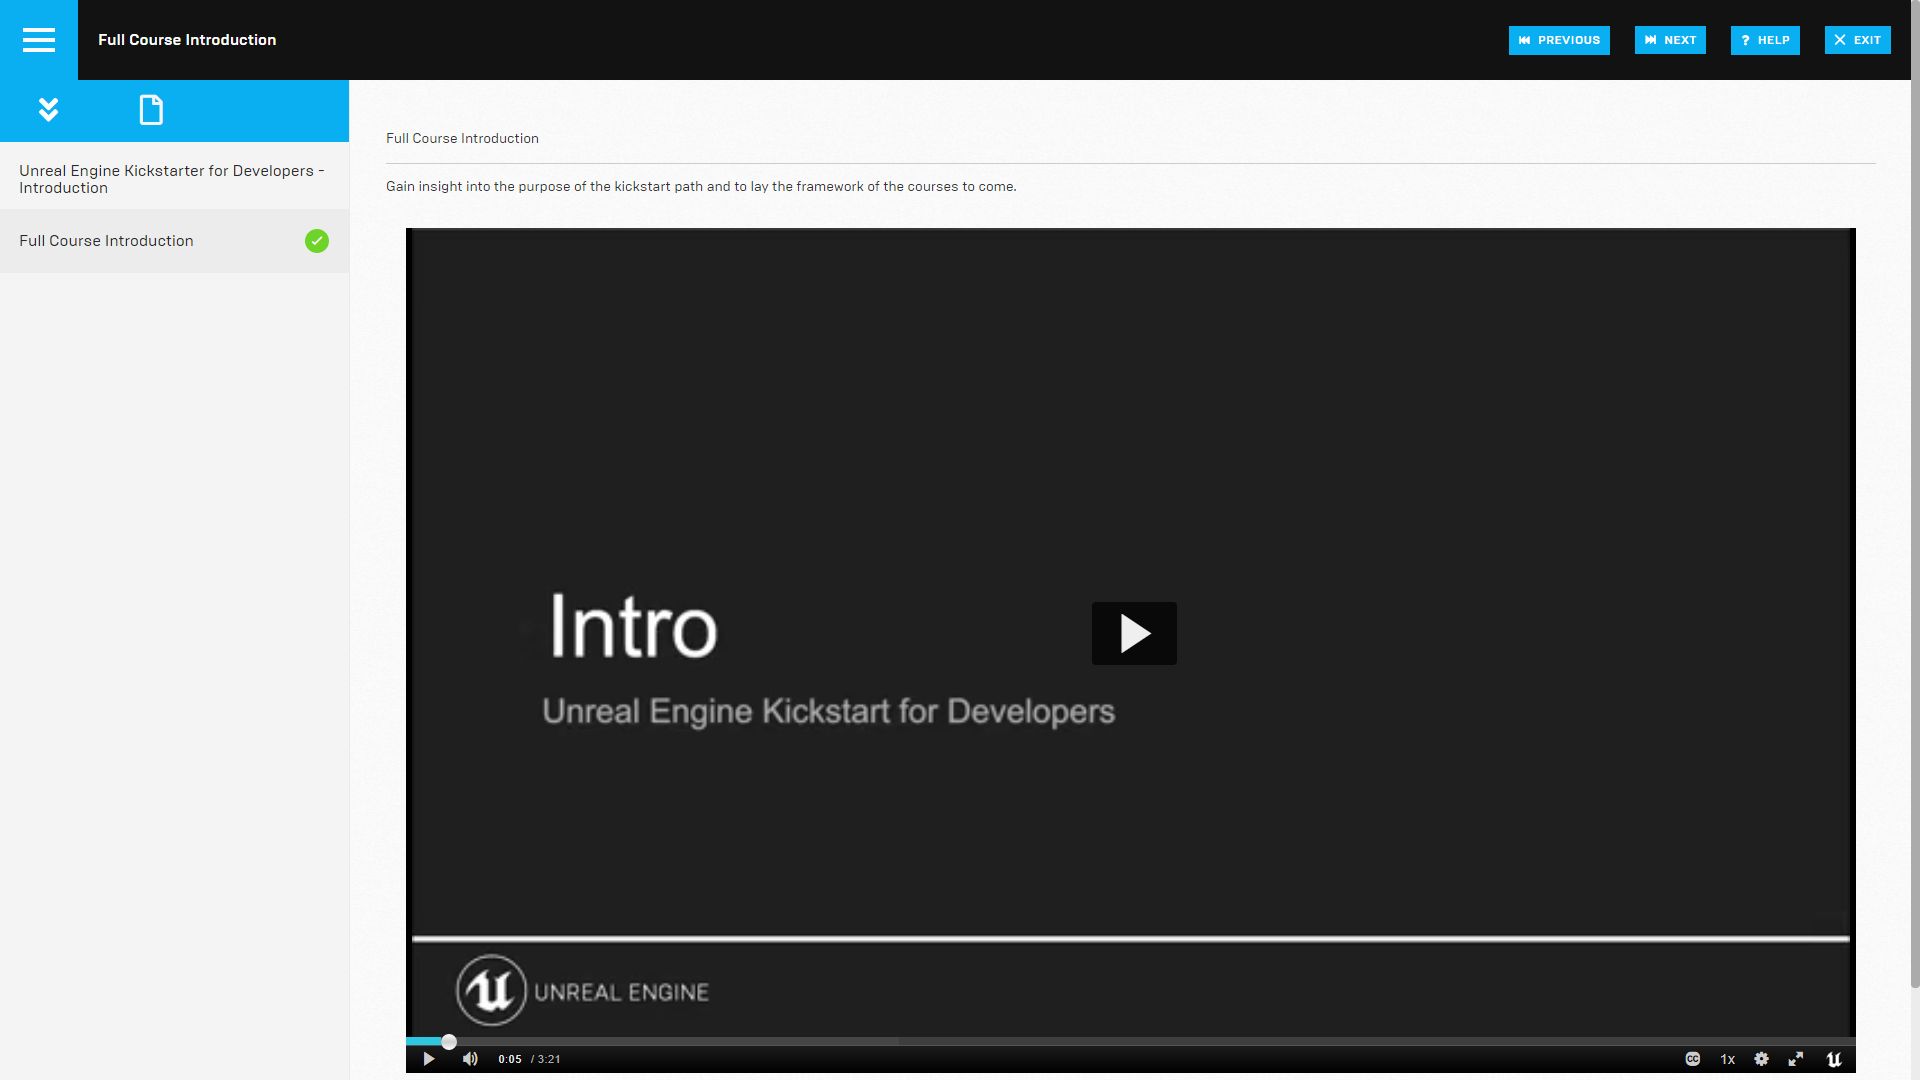Click the document/notes panel icon
Image resolution: width=1920 pixels, height=1080 pixels.
(150, 109)
